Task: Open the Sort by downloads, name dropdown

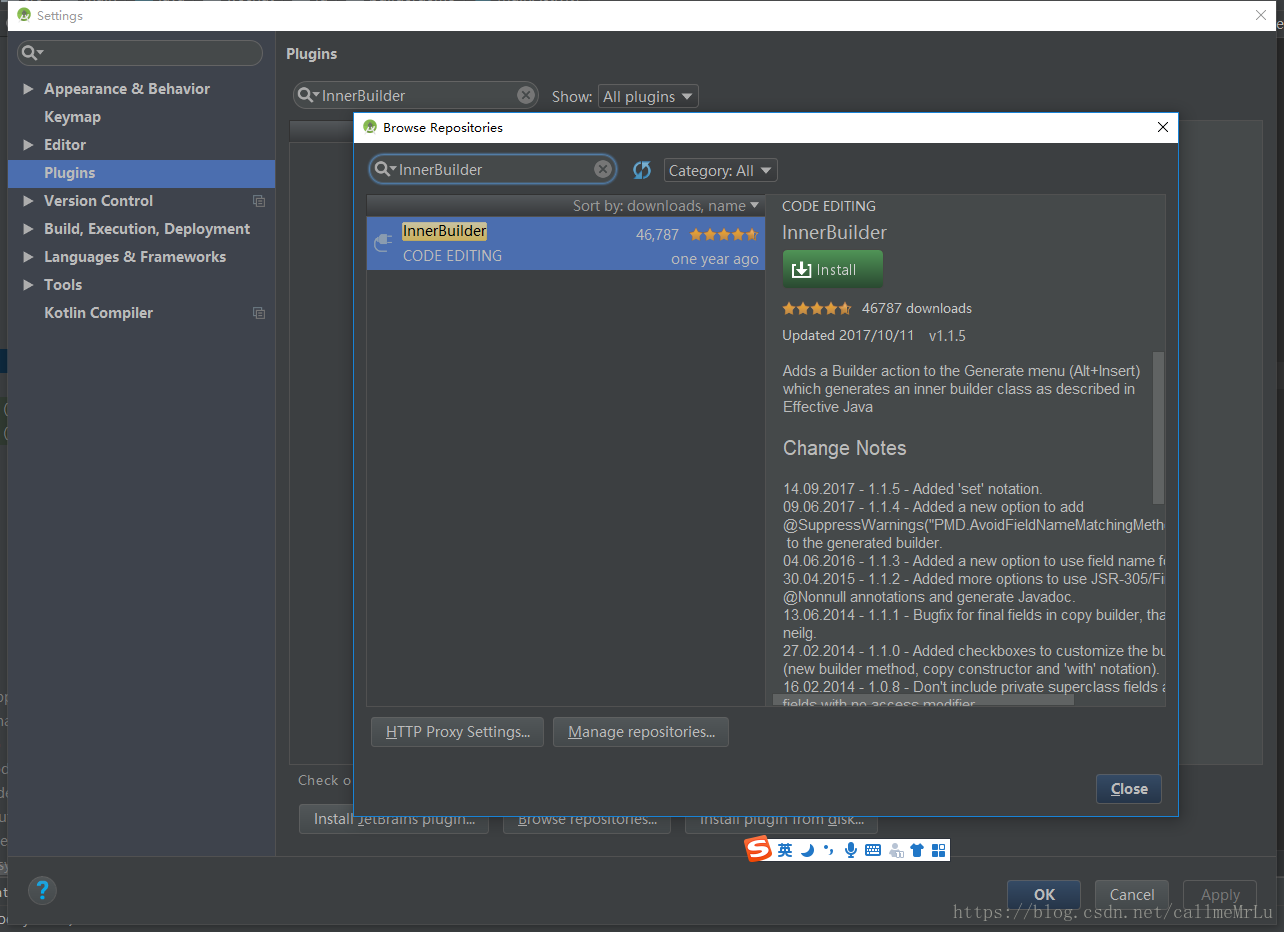Action: point(666,206)
